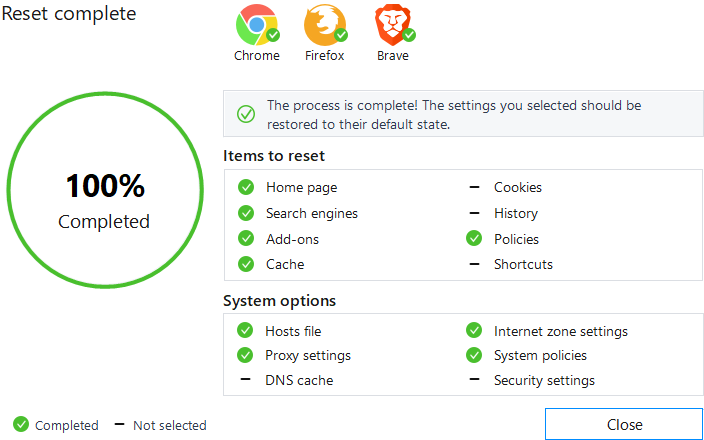Viewport: 704px width, 440px height.
Task: Click the checkmark beside Search engines
Action: tap(246, 213)
